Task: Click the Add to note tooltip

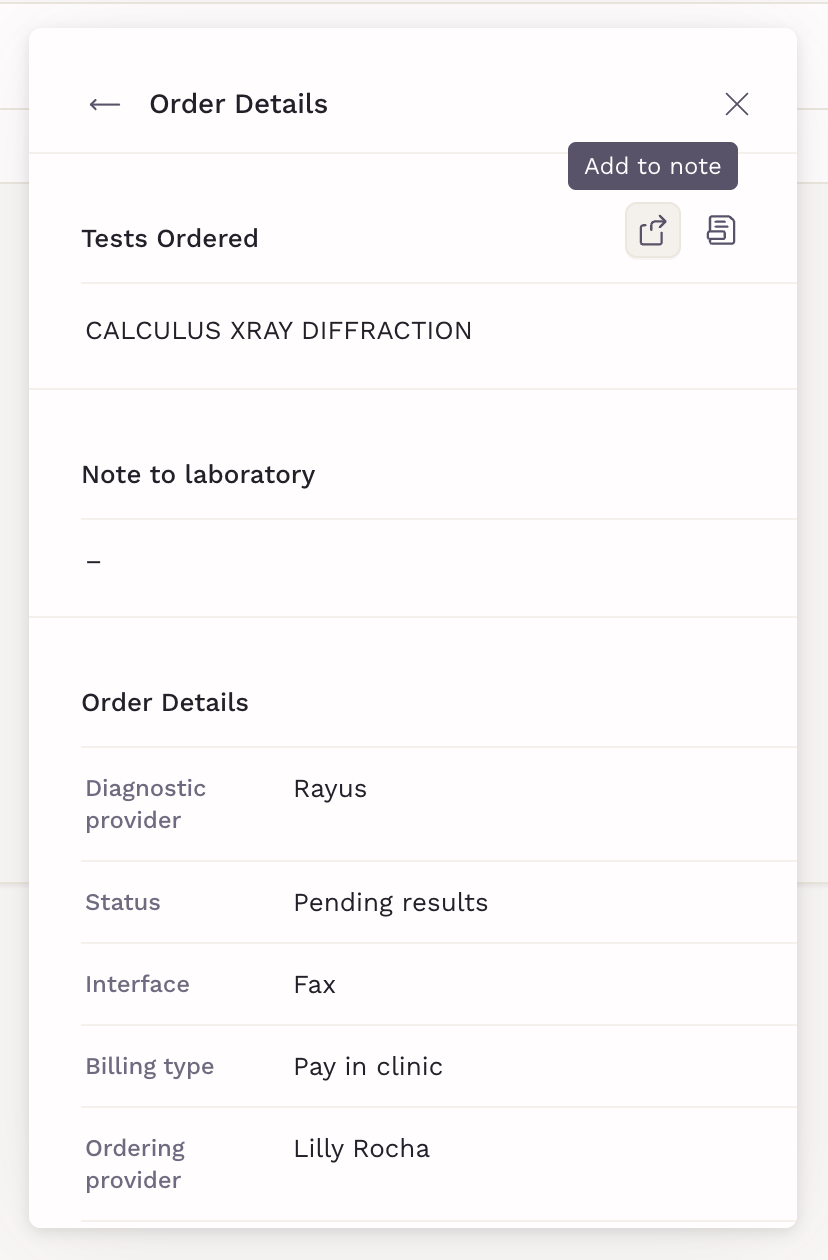Action: click(652, 166)
